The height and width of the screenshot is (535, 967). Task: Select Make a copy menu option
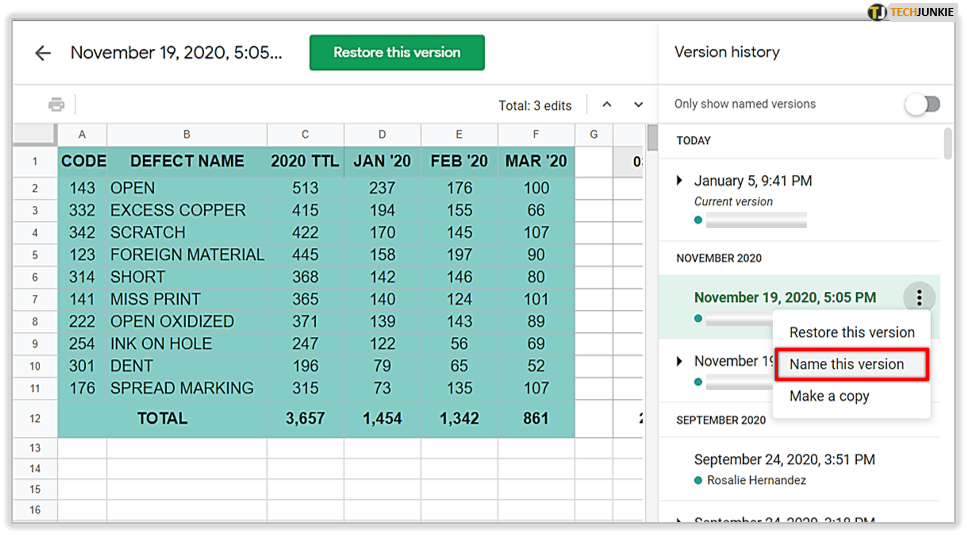point(829,396)
